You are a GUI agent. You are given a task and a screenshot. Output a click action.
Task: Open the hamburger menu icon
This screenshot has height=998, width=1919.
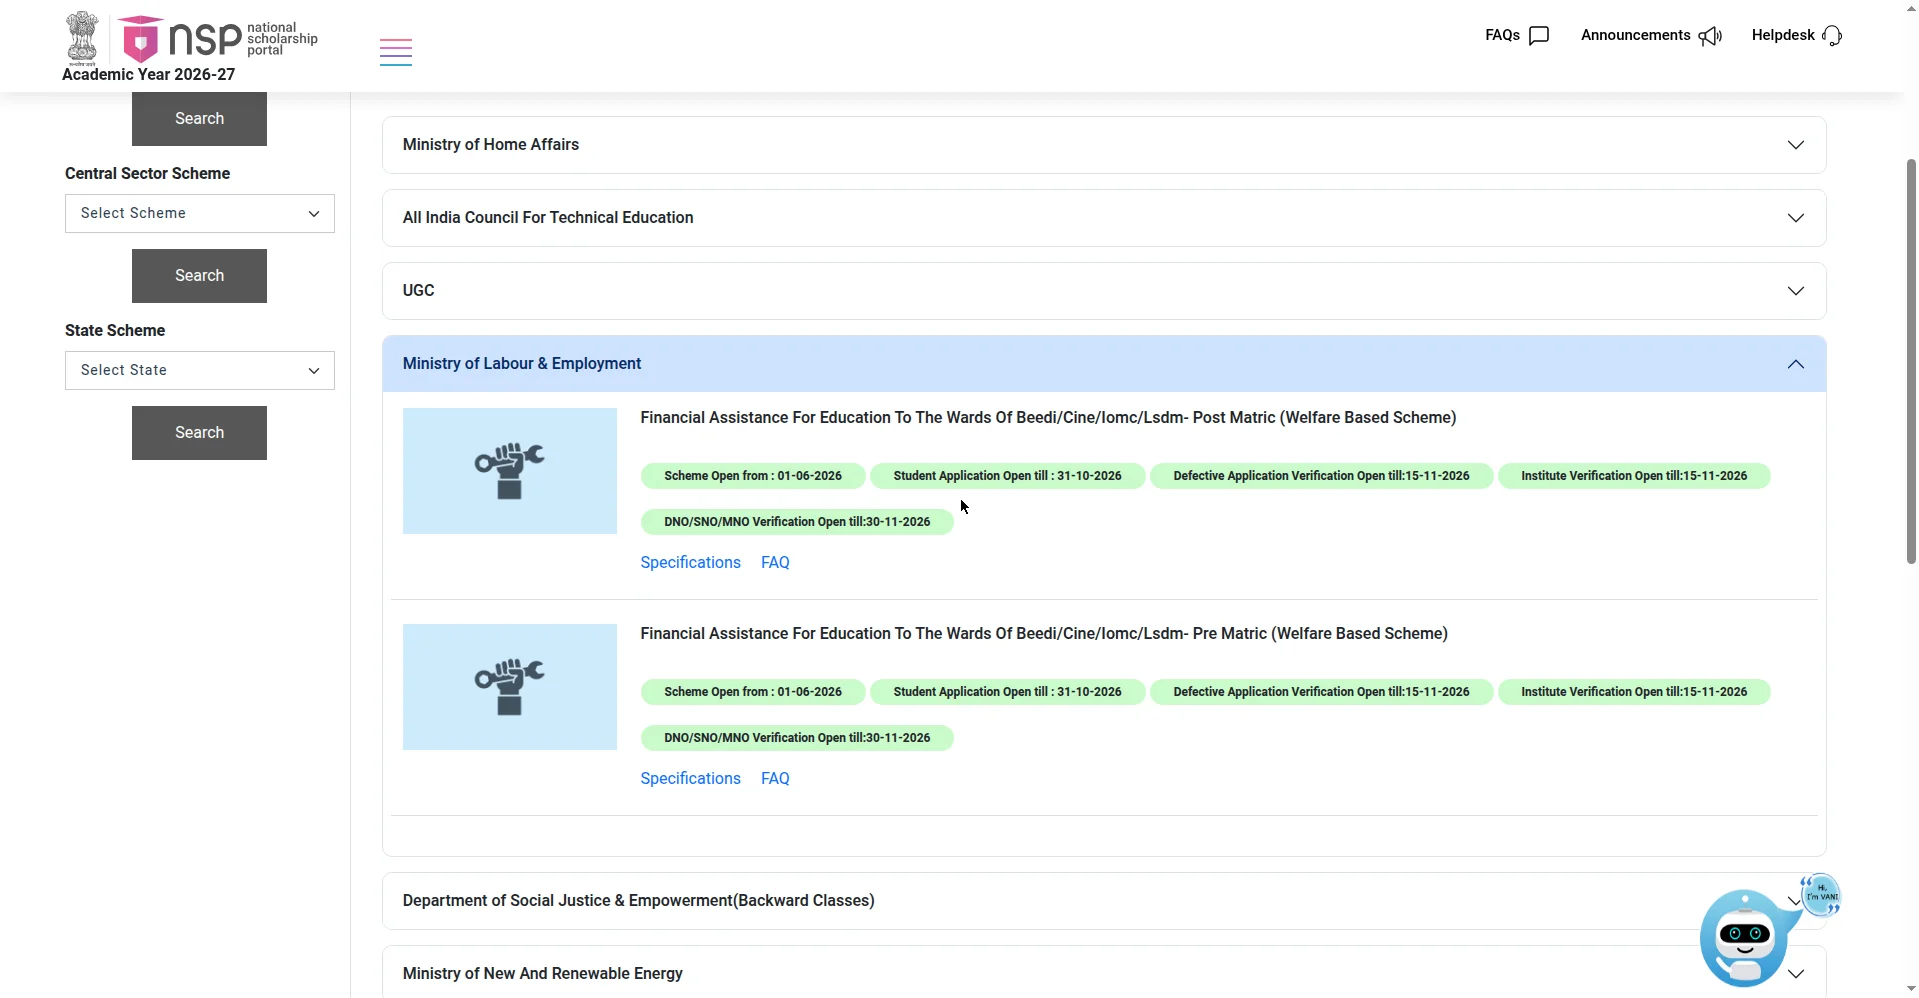396,52
